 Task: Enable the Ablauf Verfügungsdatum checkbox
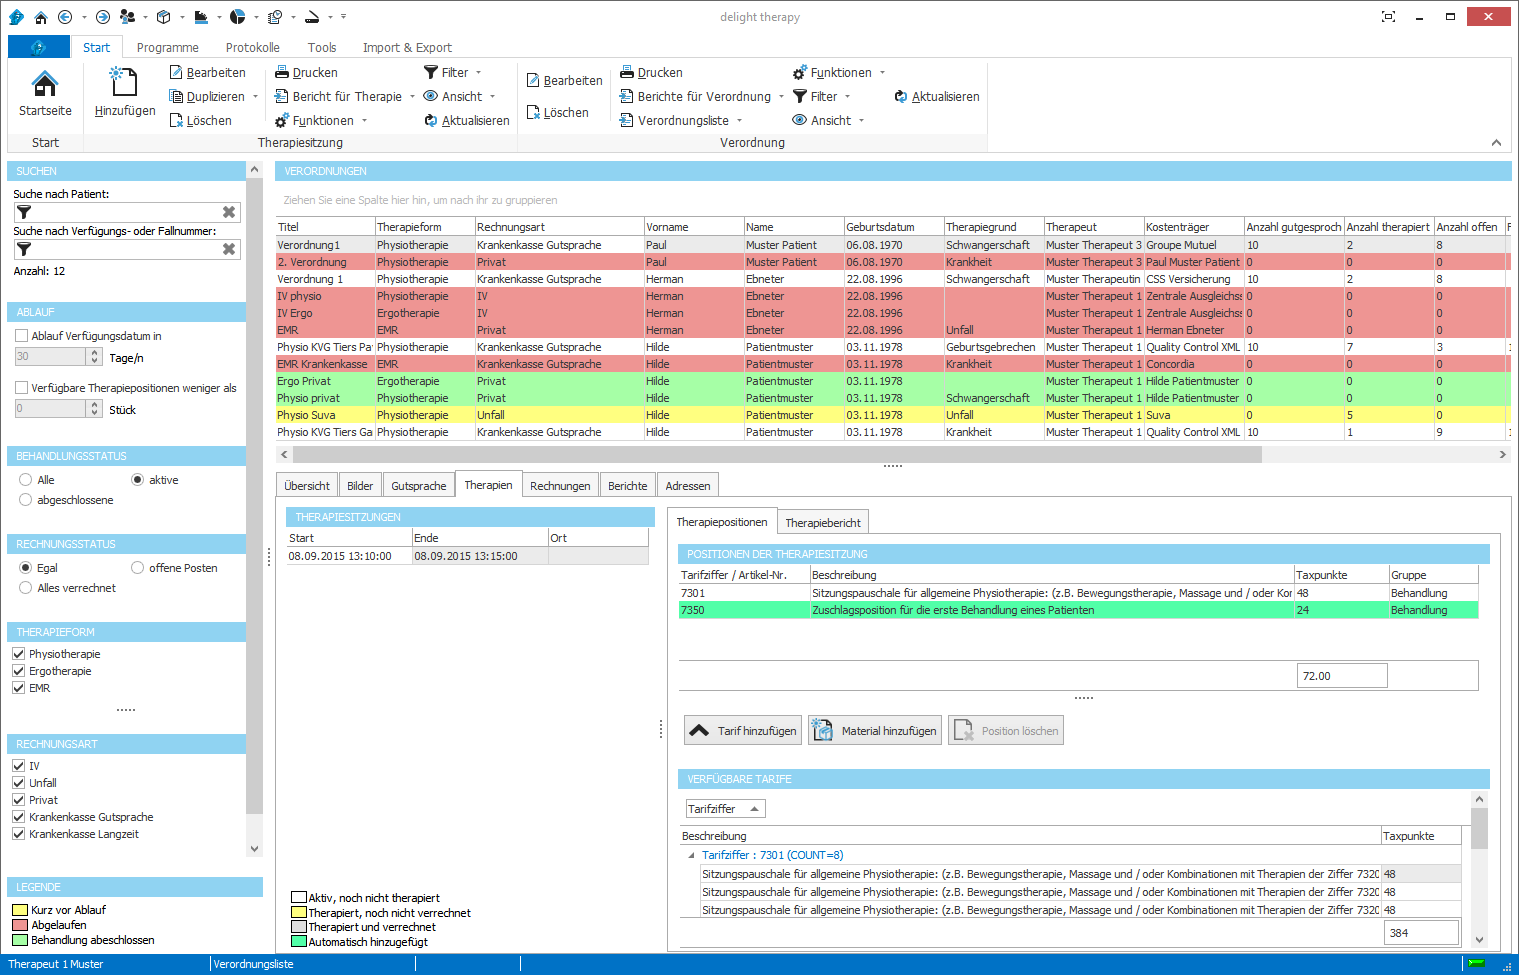click(x=21, y=336)
